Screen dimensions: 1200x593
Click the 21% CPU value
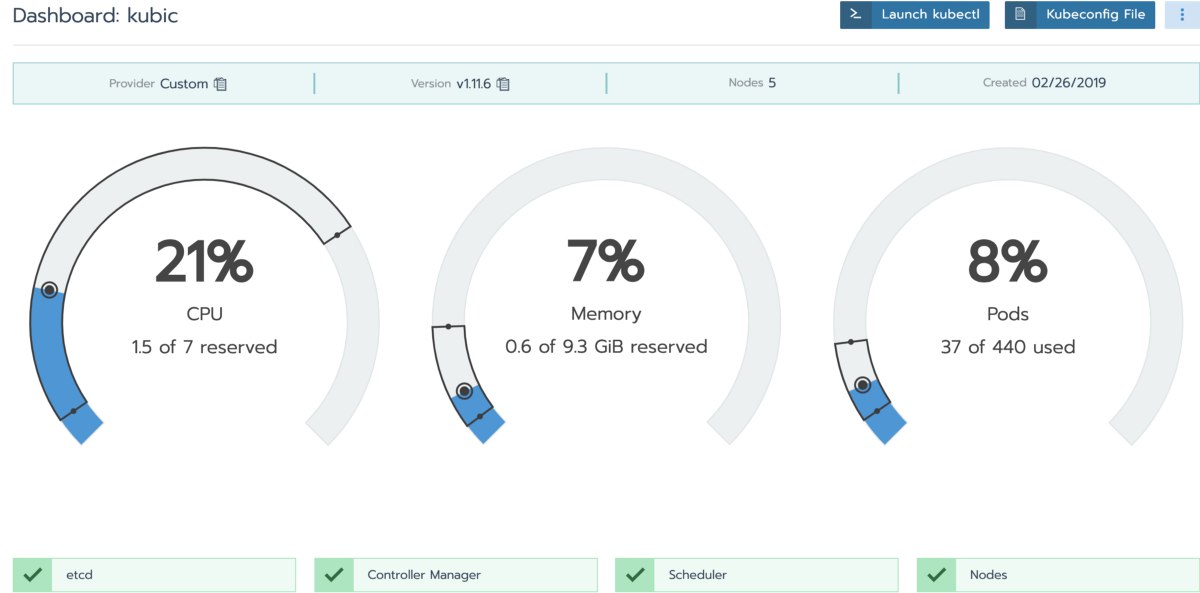204,262
